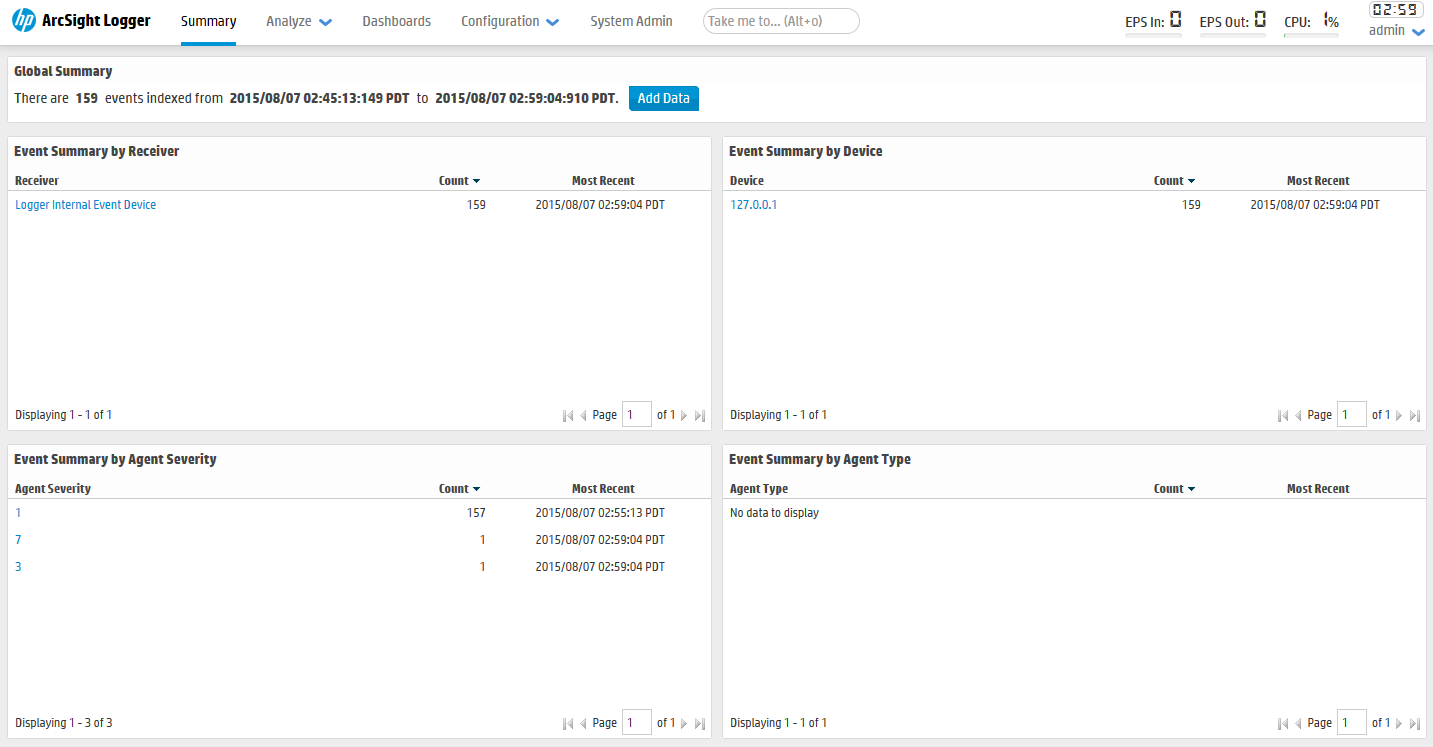
Task: Go to next page in Device panel
Action: (1399, 415)
